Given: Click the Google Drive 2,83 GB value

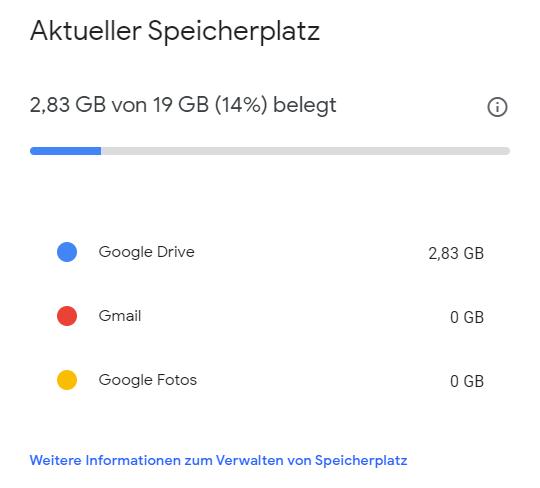Looking at the screenshot, I should (456, 253).
